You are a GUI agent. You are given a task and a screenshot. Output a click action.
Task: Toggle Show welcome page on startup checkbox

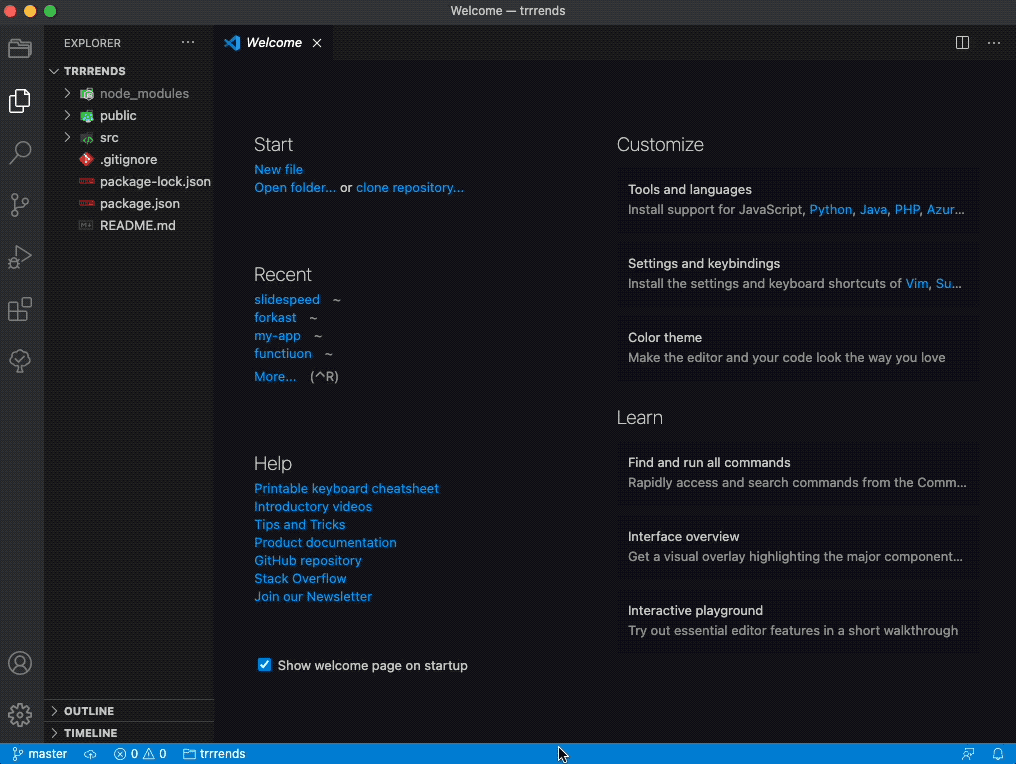click(264, 665)
